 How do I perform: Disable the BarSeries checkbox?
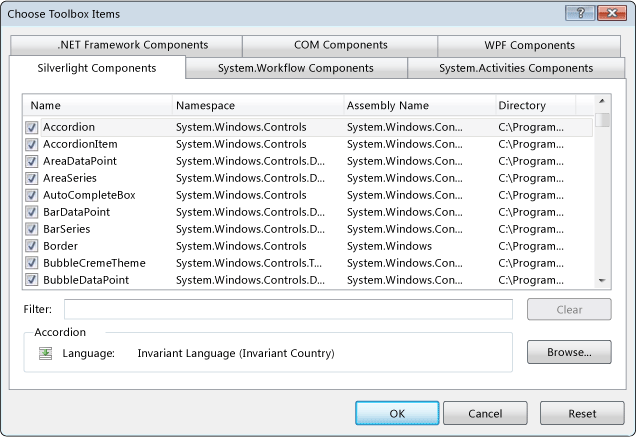pyautogui.click(x=32, y=229)
